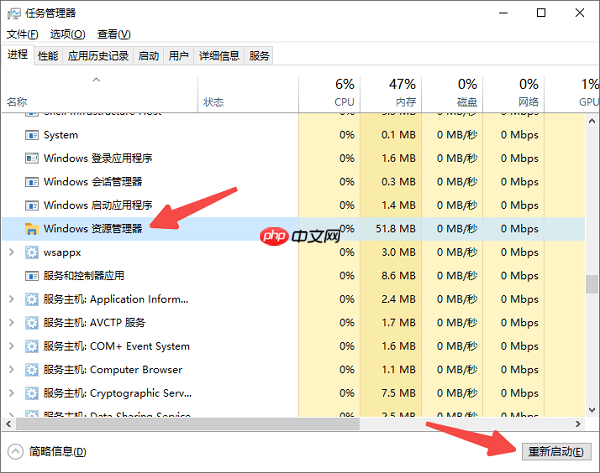
Task: Click the COM+ Event System gear icon
Action: coord(32,346)
